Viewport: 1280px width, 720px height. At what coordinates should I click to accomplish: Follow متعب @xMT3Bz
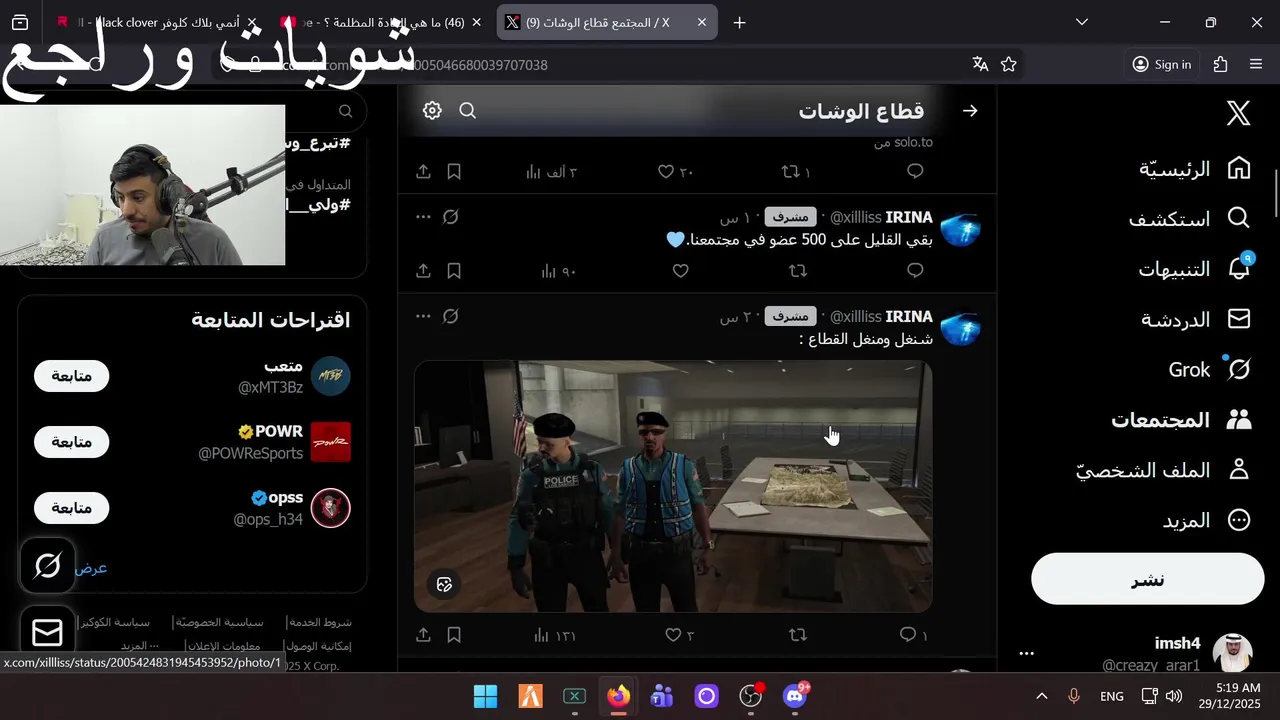point(71,376)
